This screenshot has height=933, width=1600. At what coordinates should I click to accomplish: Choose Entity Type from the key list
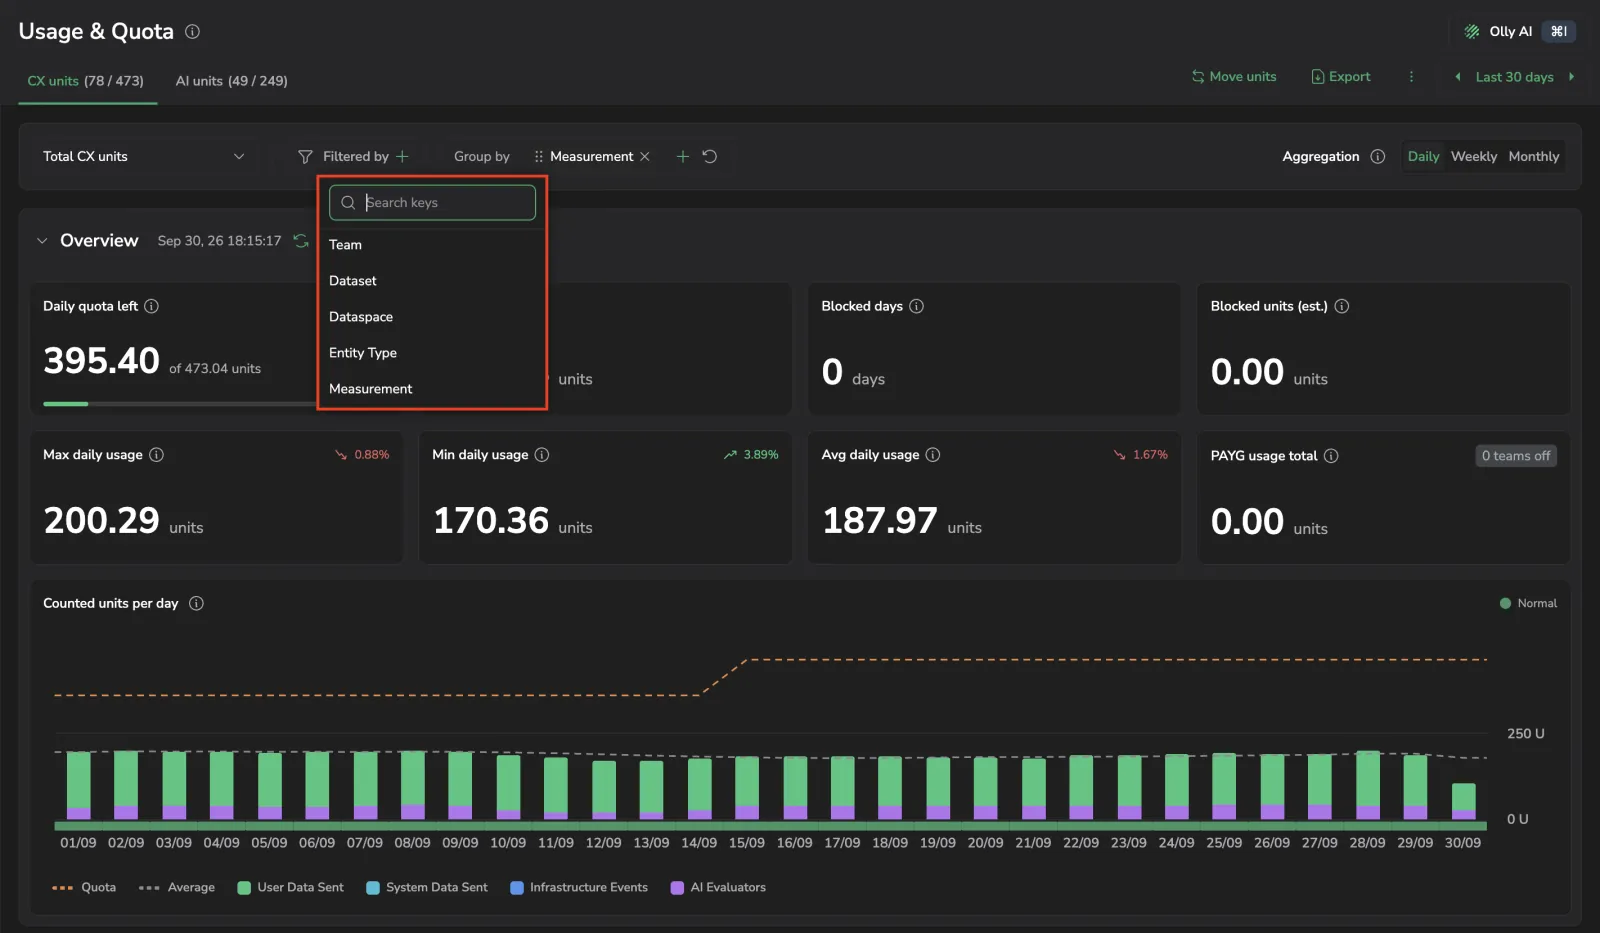click(x=432, y=353)
